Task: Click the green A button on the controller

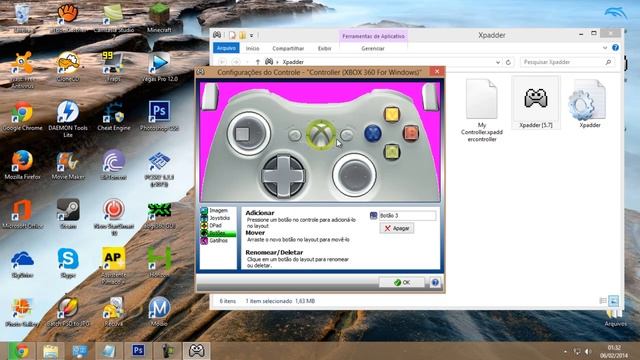Action: pos(392,152)
